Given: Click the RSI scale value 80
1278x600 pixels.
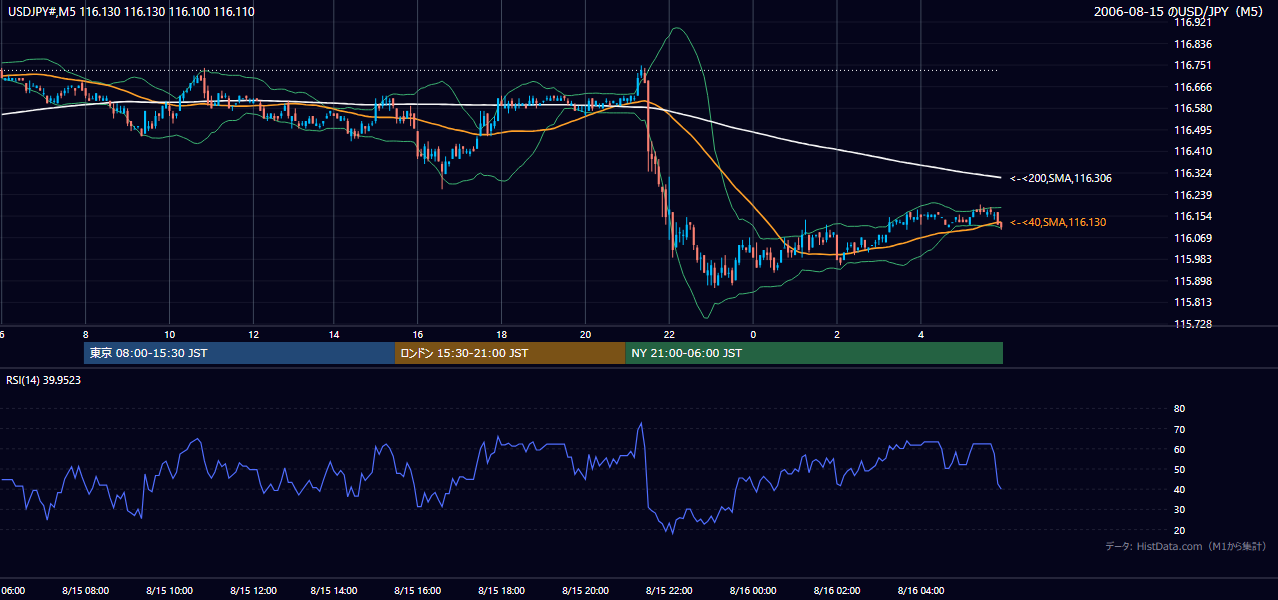Looking at the screenshot, I should click(1179, 409).
